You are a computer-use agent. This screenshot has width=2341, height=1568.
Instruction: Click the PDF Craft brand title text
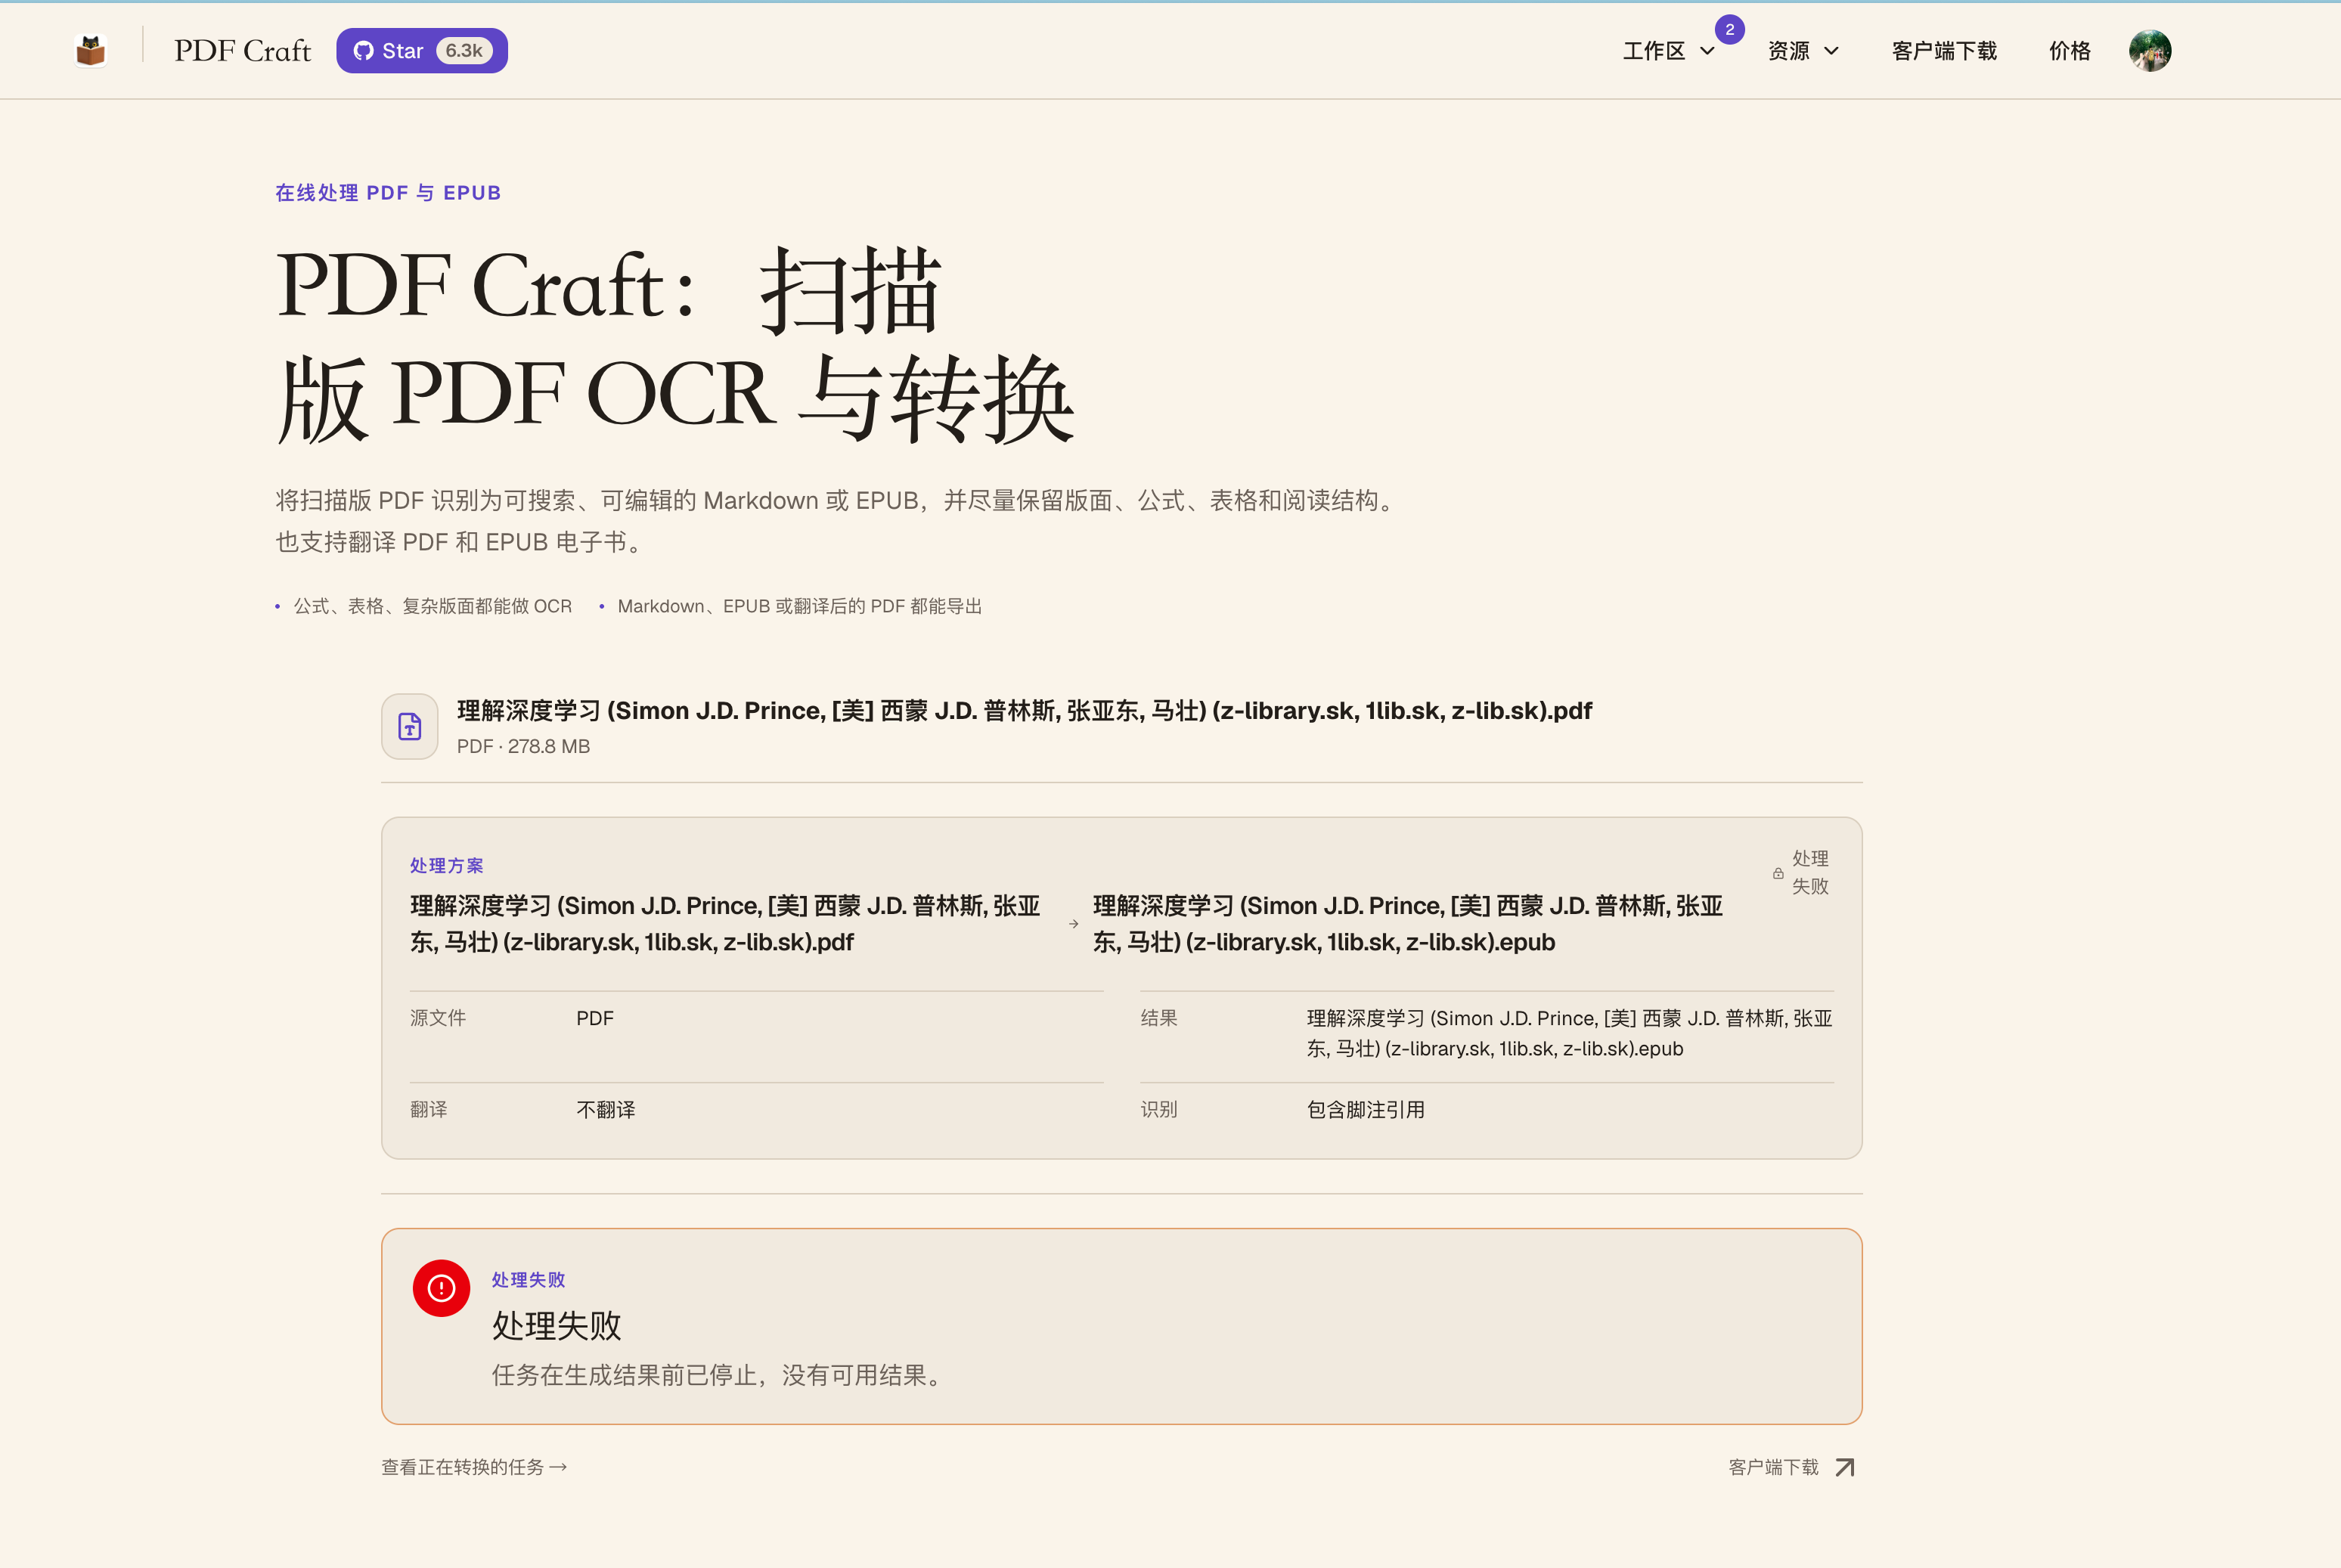pyautogui.click(x=242, y=51)
